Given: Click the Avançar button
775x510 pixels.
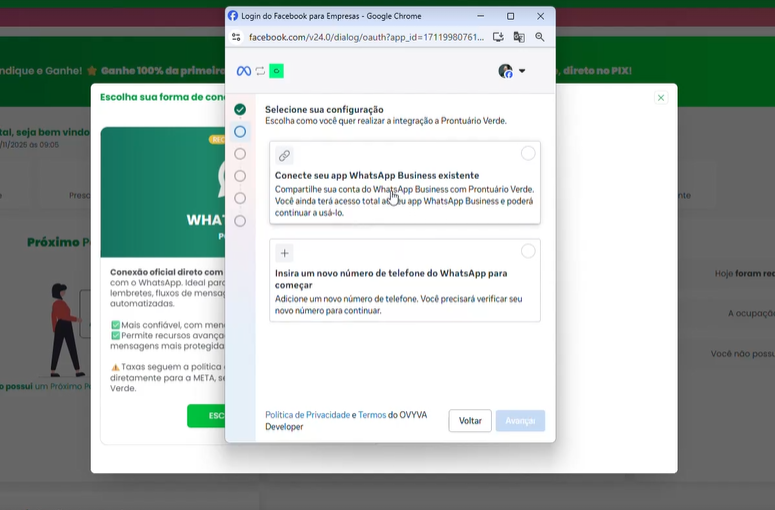Looking at the screenshot, I should [520, 421].
